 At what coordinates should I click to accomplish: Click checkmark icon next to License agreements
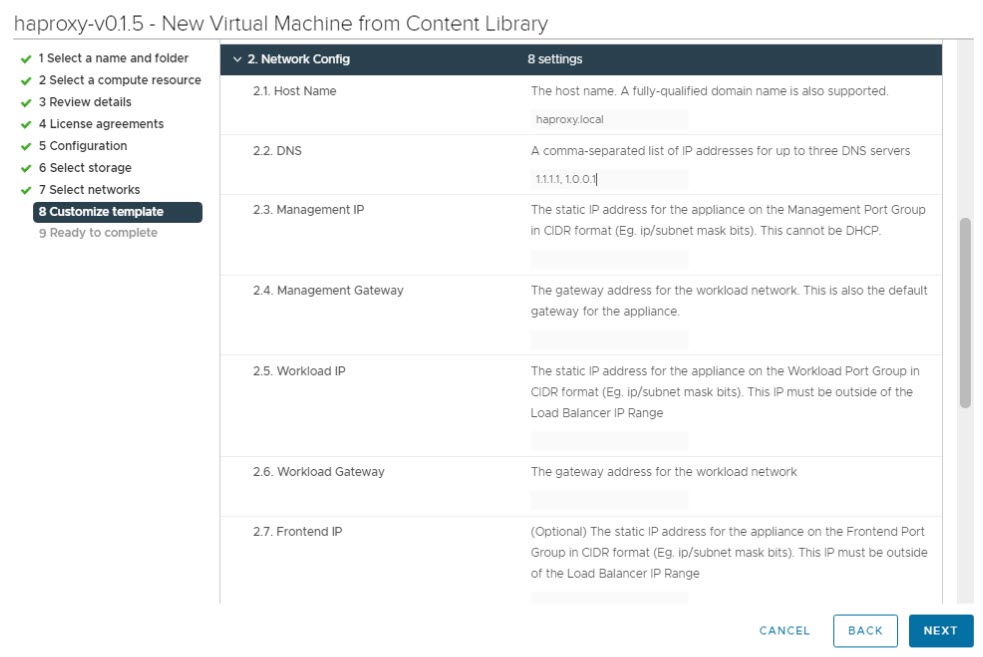pyautogui.click(x=26, y=125)
